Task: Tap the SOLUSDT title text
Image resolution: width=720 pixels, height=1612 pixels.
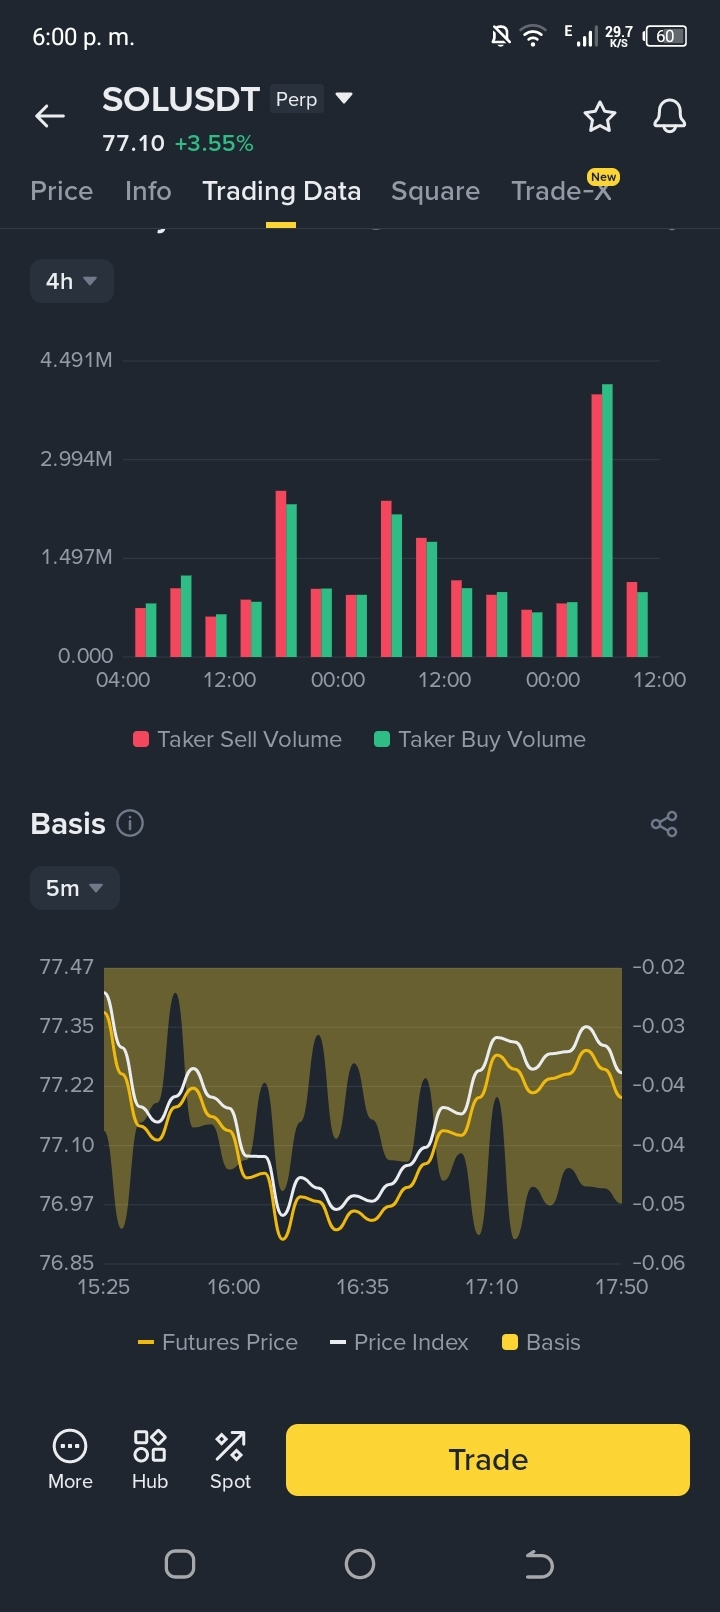Action: point(181,99)
